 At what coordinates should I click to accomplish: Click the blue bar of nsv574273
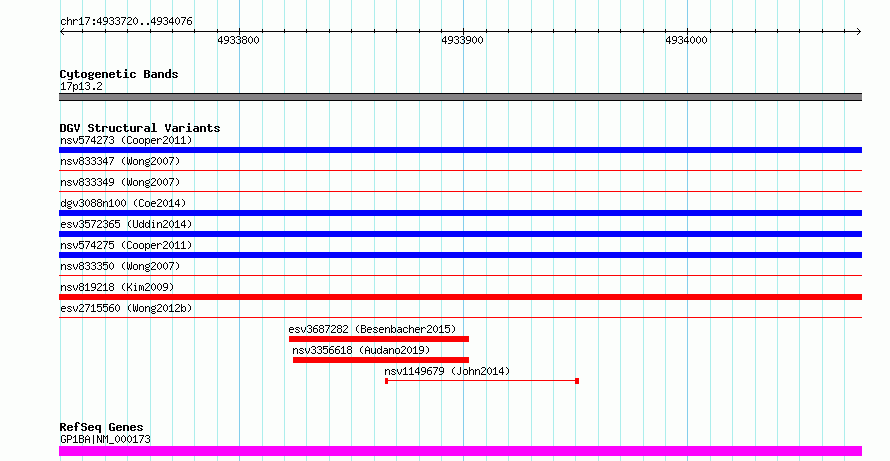(x=460, y=150)
